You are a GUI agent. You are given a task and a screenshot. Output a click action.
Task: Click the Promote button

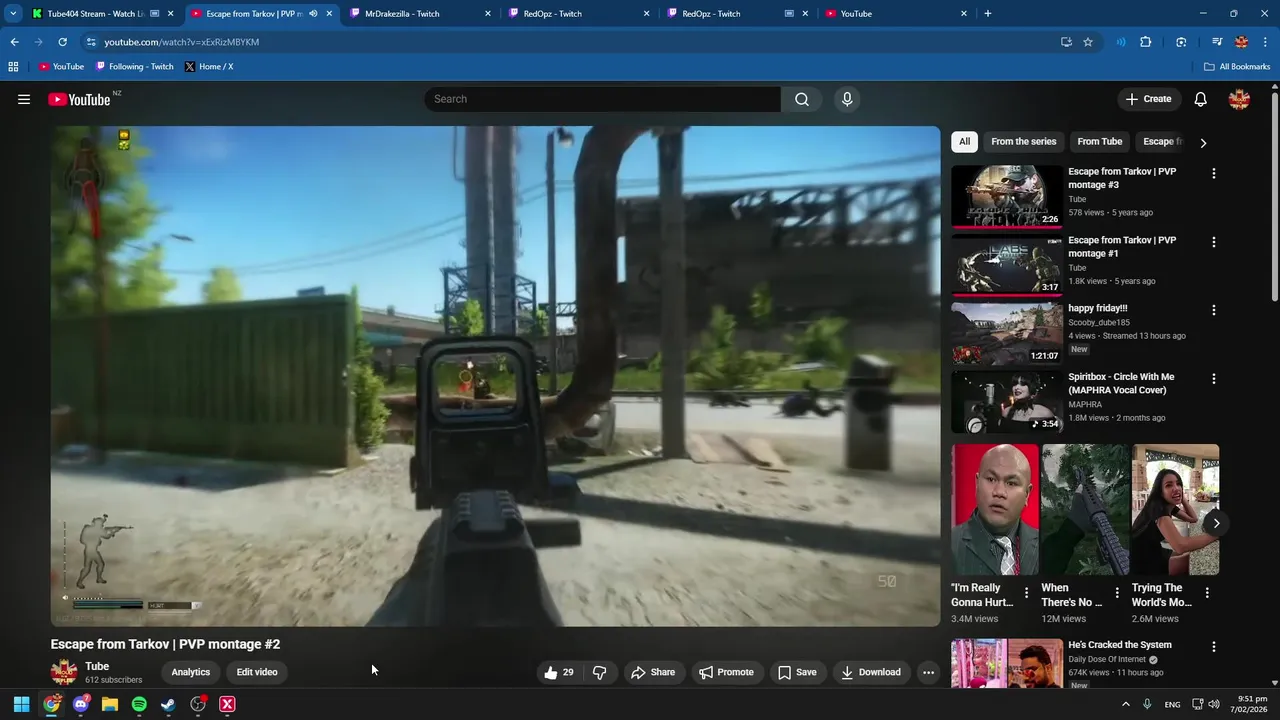726,672
